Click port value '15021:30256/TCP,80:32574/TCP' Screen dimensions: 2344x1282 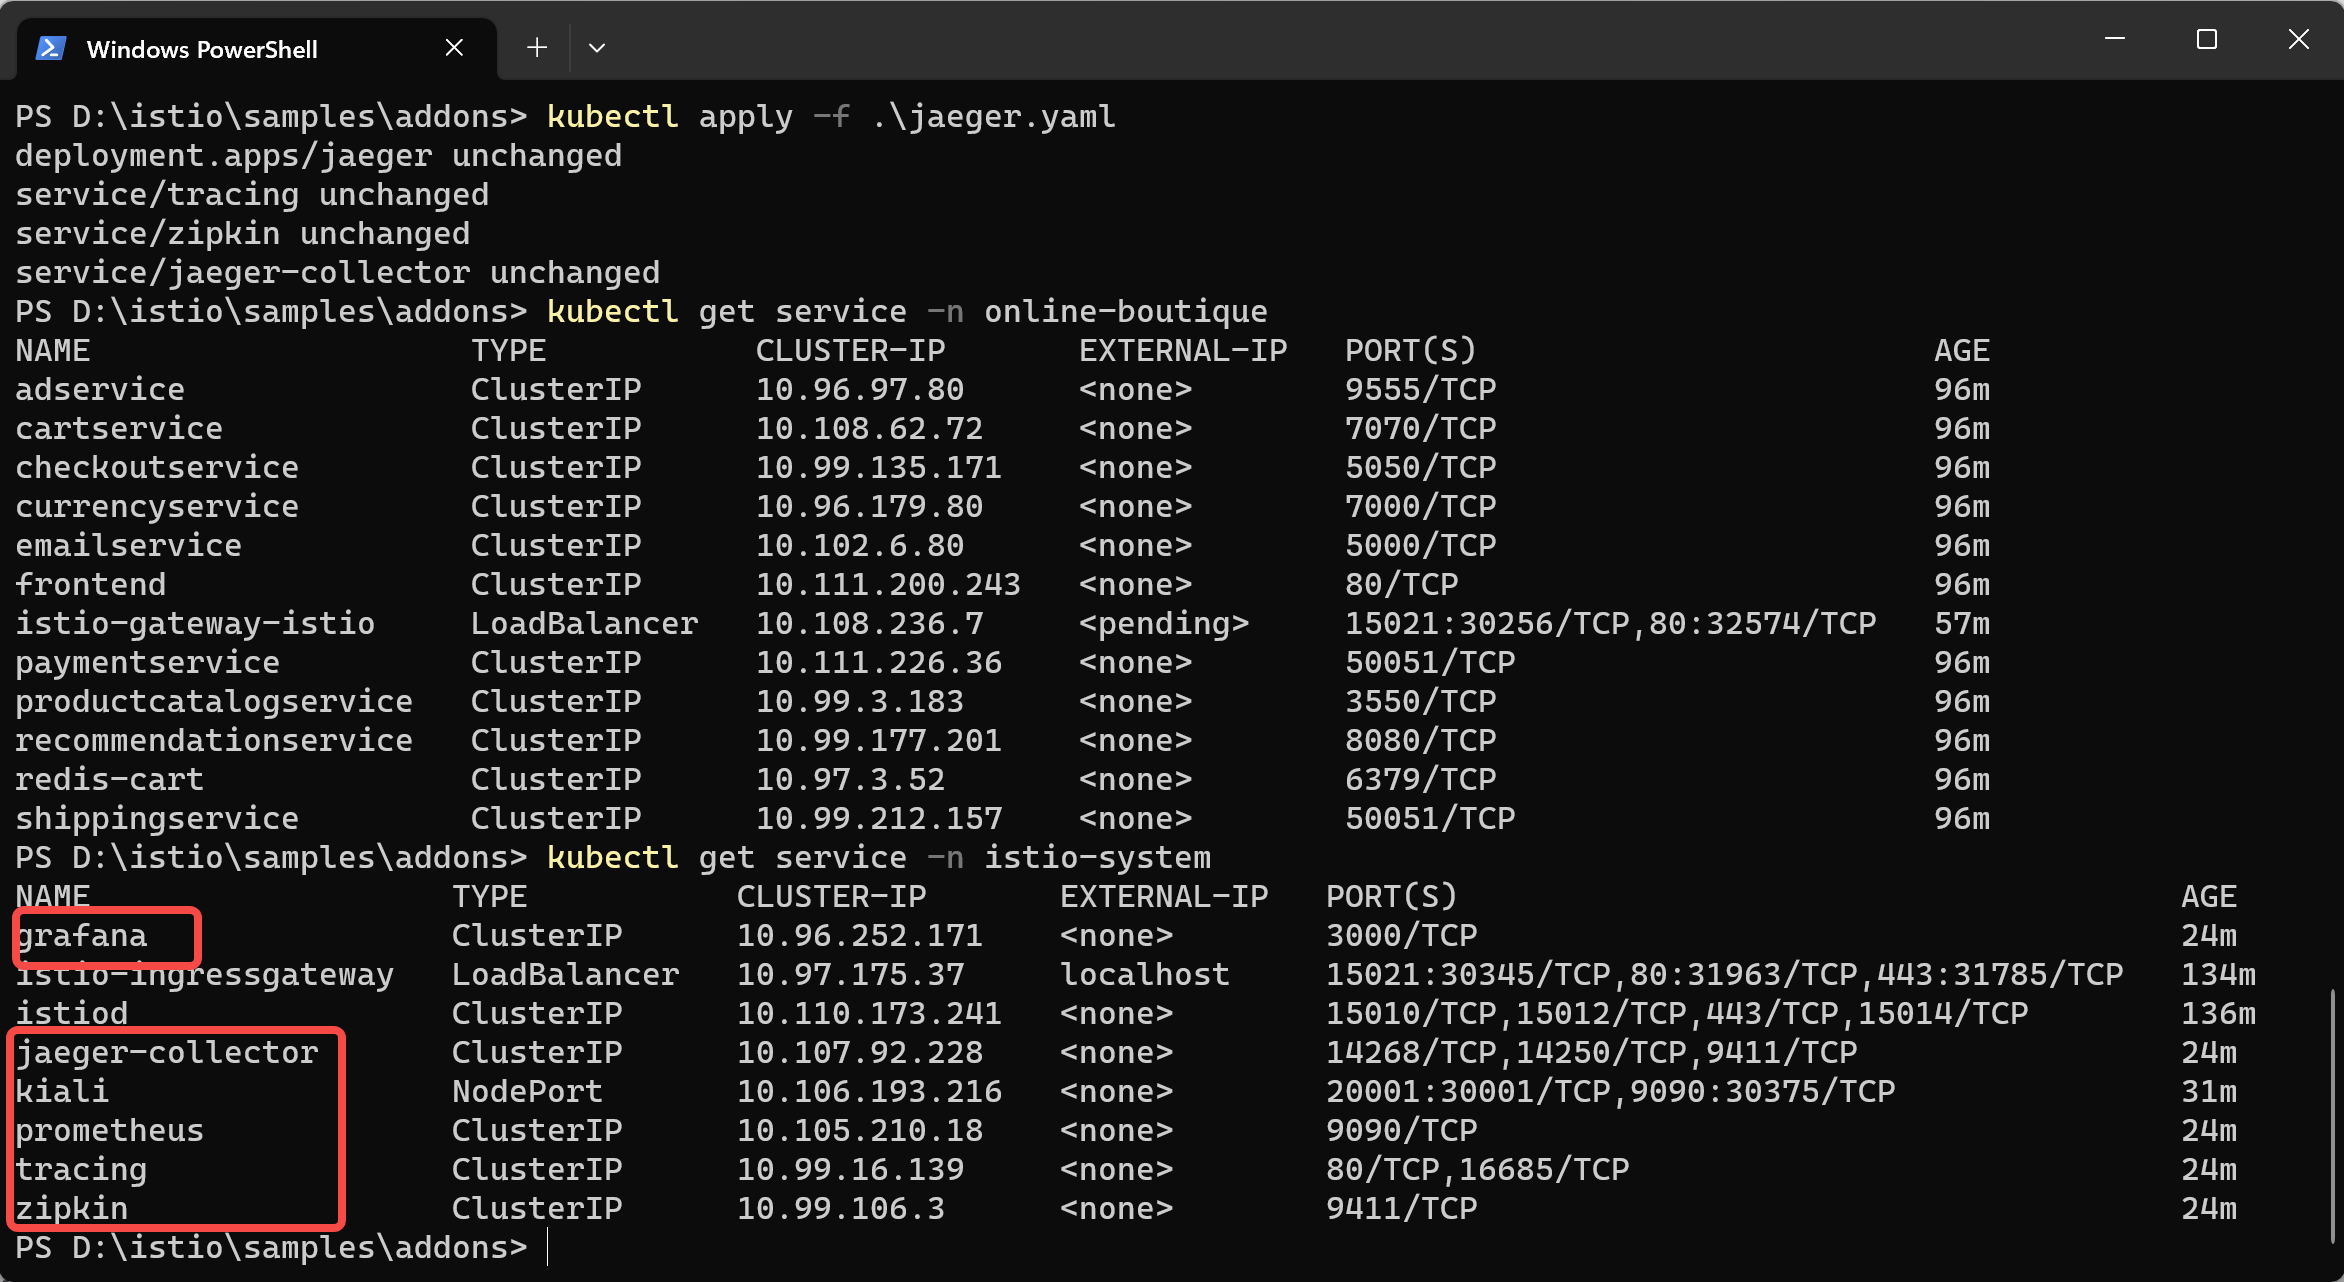coord(1611,624)
